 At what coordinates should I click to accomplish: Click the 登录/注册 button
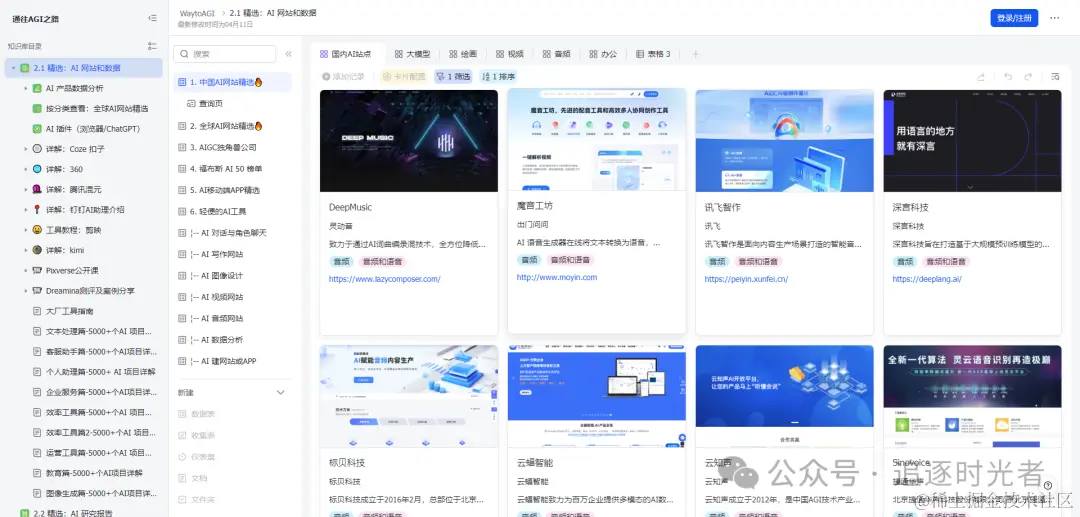1014,18
